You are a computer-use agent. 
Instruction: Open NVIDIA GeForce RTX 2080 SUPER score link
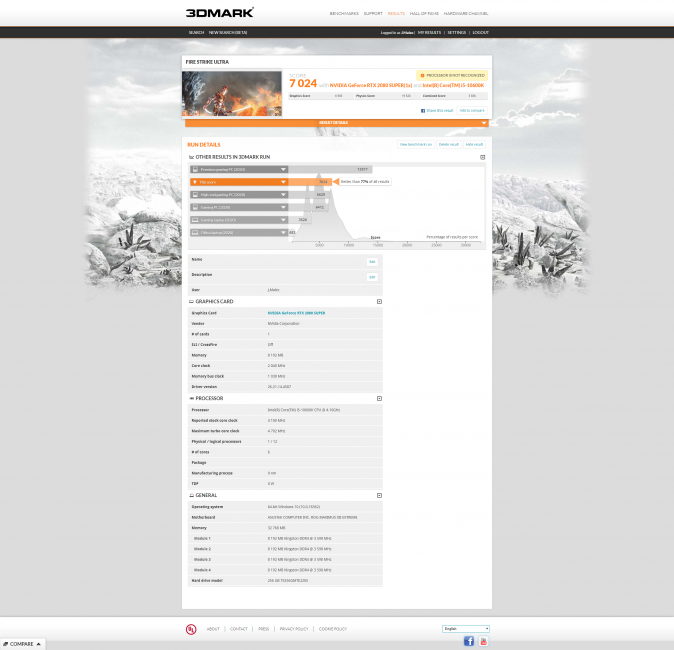tap(371, 85)
